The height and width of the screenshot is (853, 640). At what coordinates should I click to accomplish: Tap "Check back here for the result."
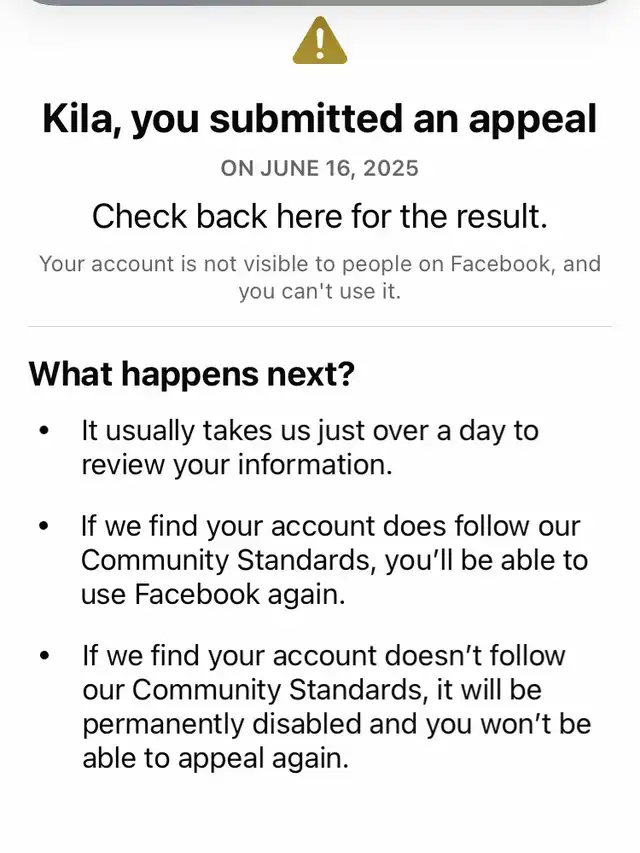point(320,216)
